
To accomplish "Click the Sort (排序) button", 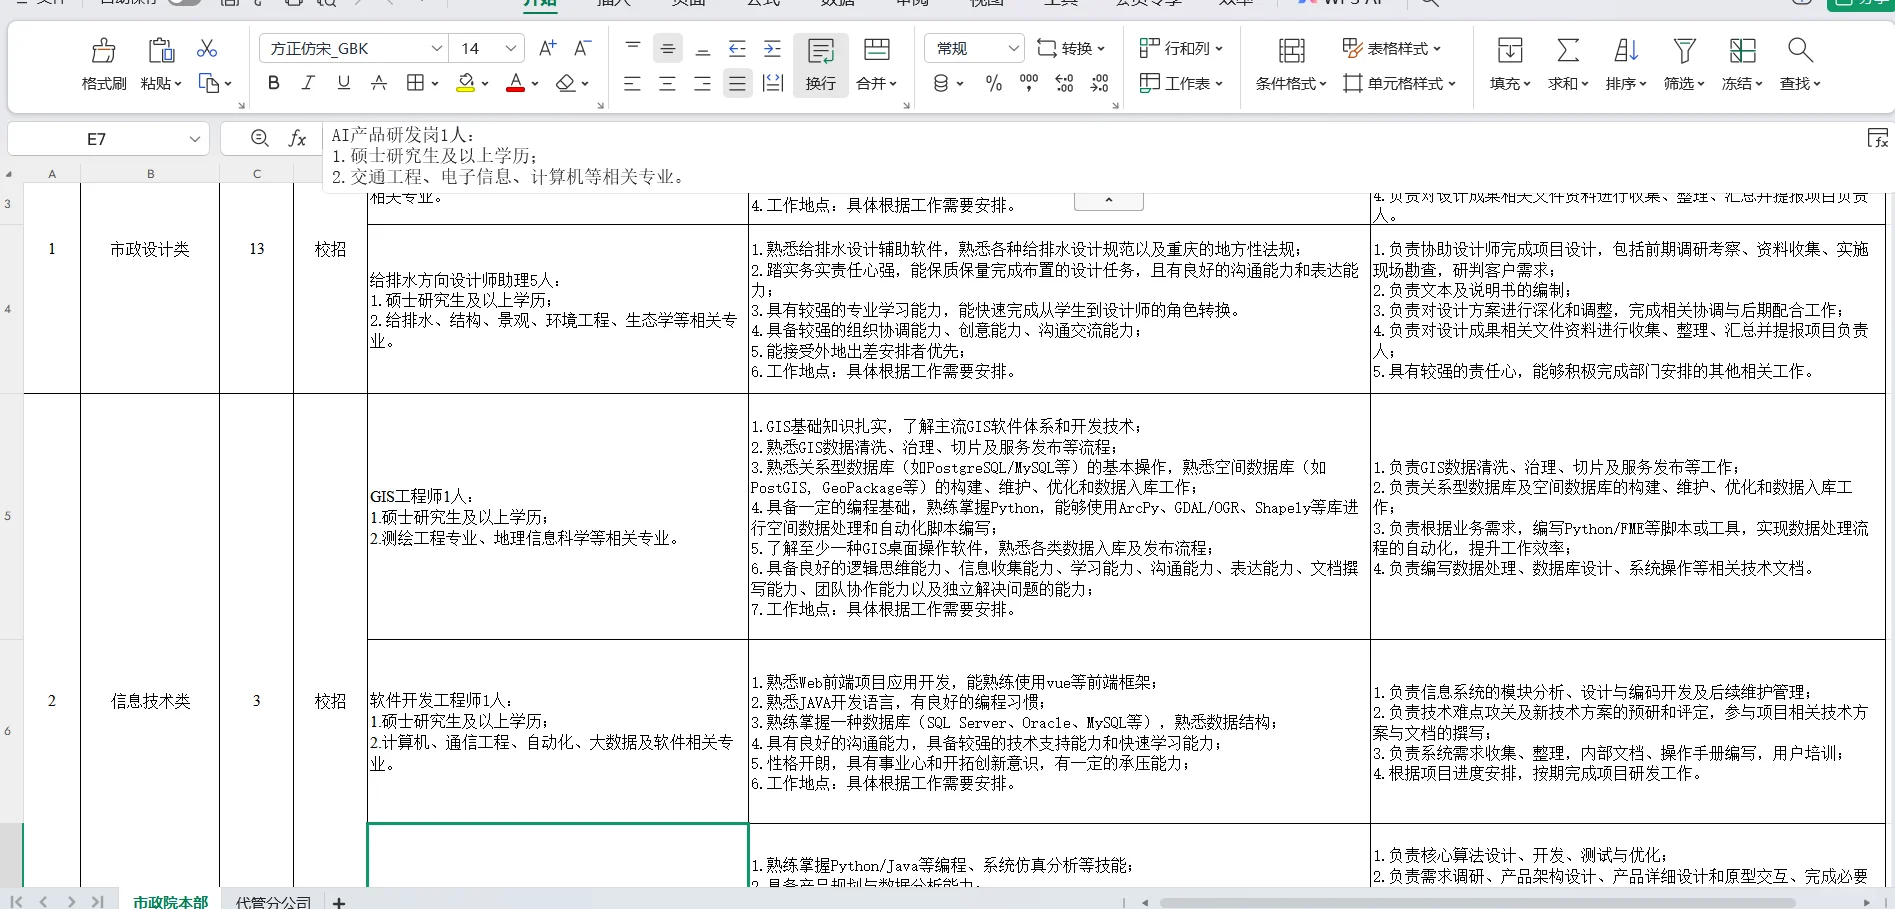I will coord(1626,65).
